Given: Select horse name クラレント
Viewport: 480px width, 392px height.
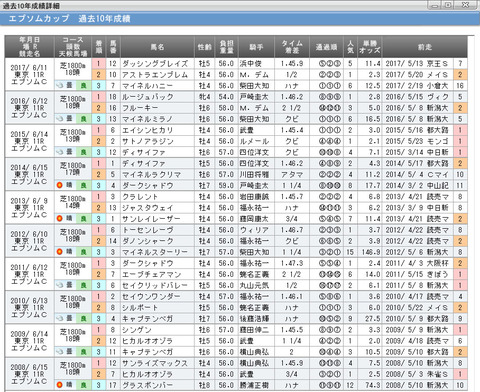Looking at the screenshot, I should (x=140, y=197).
